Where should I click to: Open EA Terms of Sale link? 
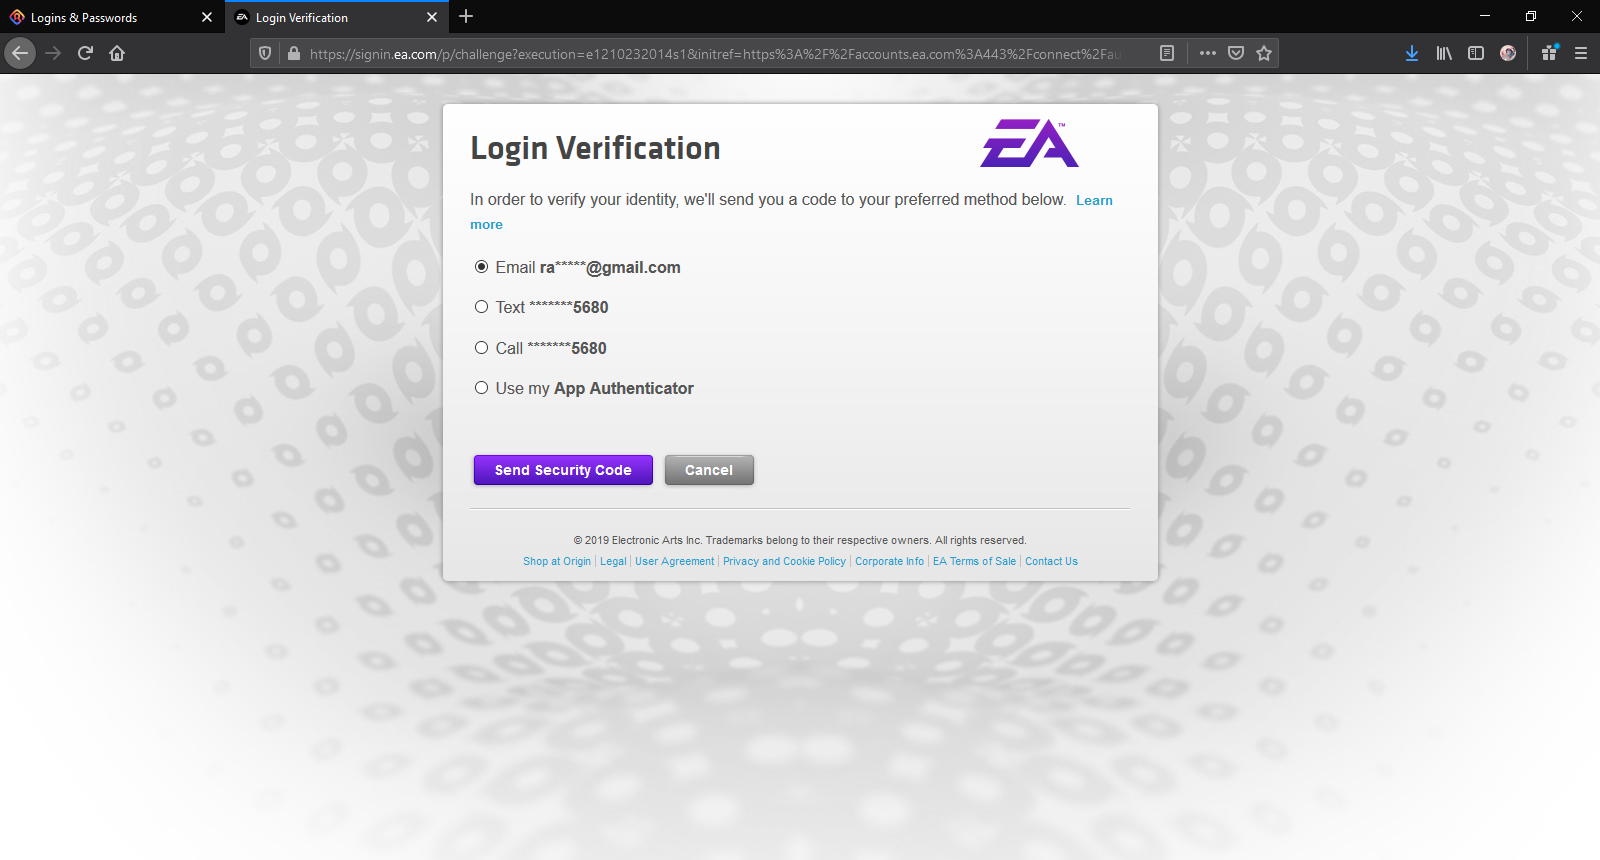[x=974, y=561]
